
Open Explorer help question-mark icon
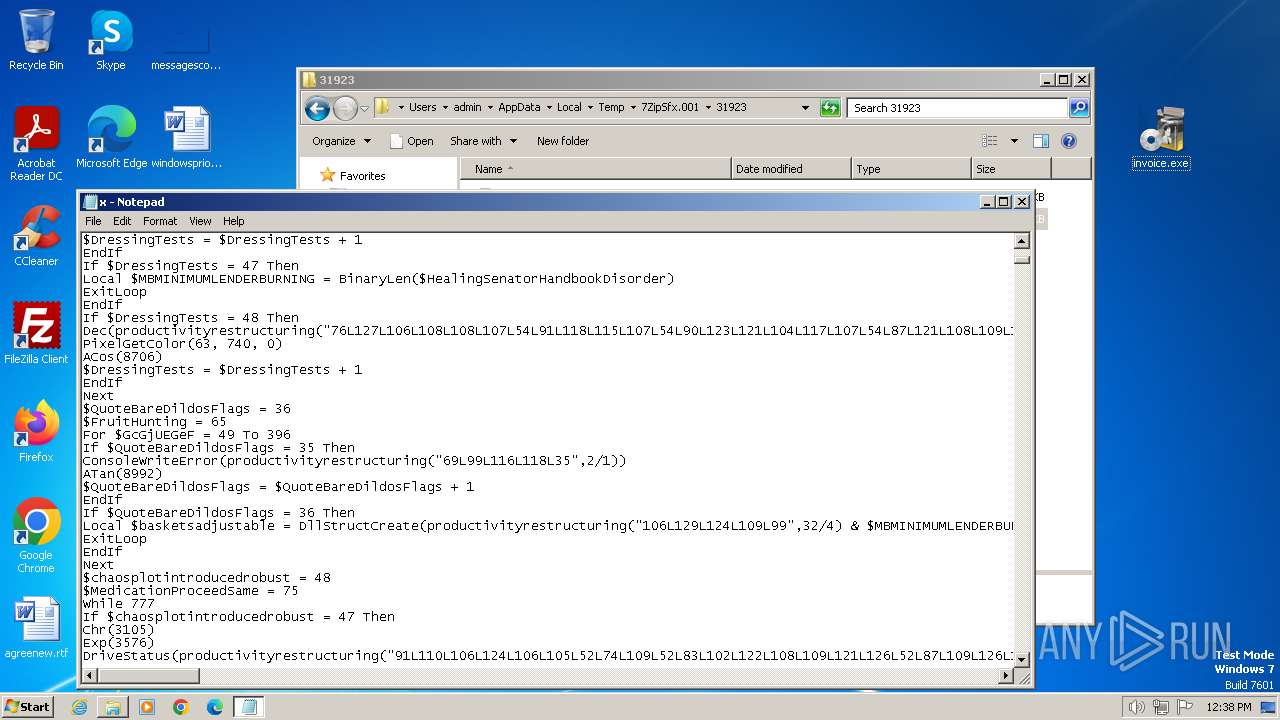[1069, 141]
